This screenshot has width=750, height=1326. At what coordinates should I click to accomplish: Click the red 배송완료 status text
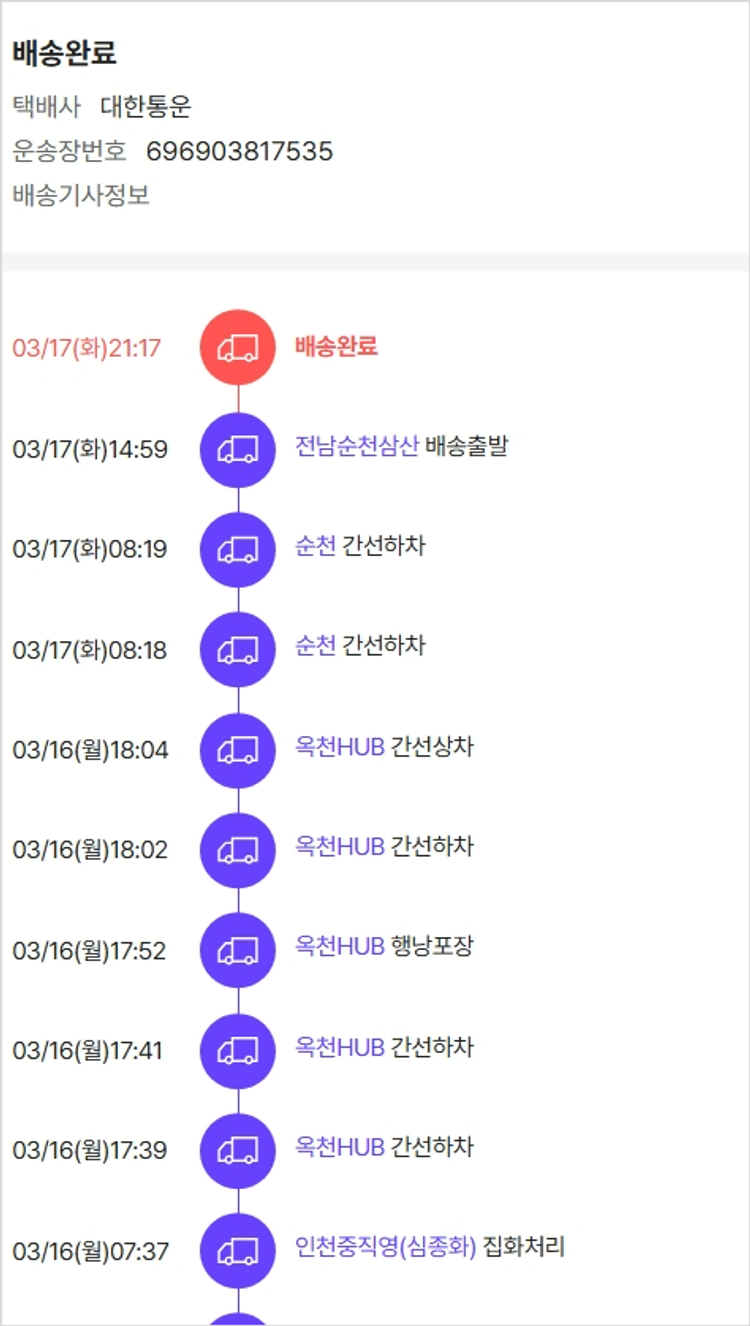[336, 347]
